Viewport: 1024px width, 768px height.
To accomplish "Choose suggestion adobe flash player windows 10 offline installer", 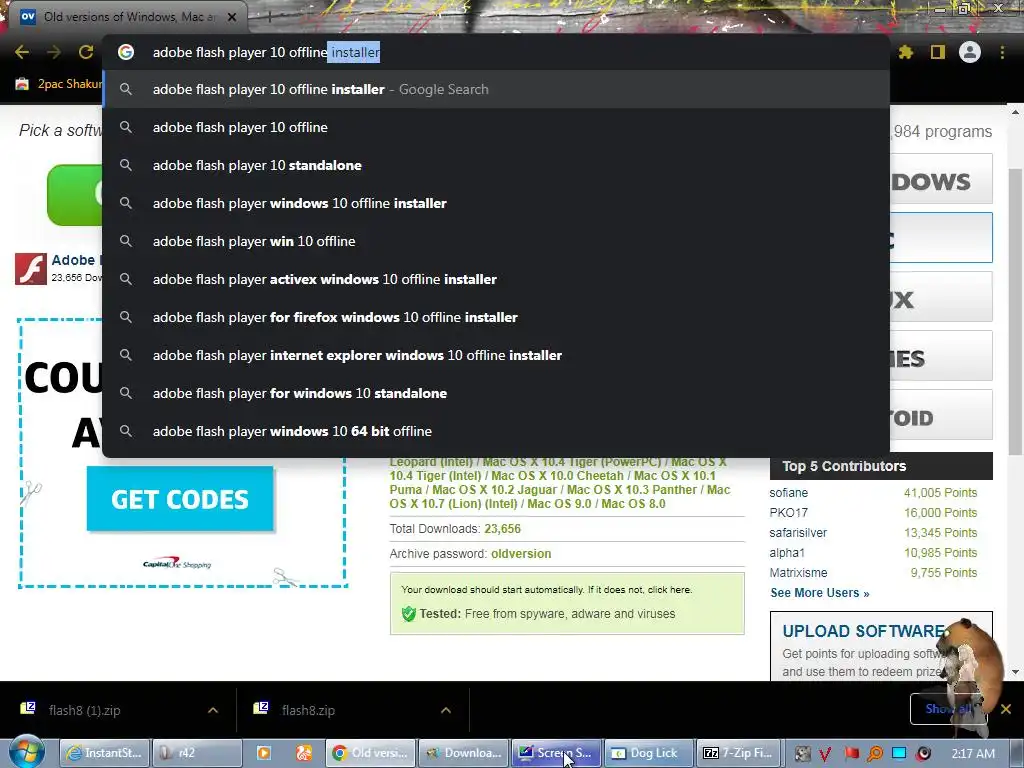I will pos(496,203).
